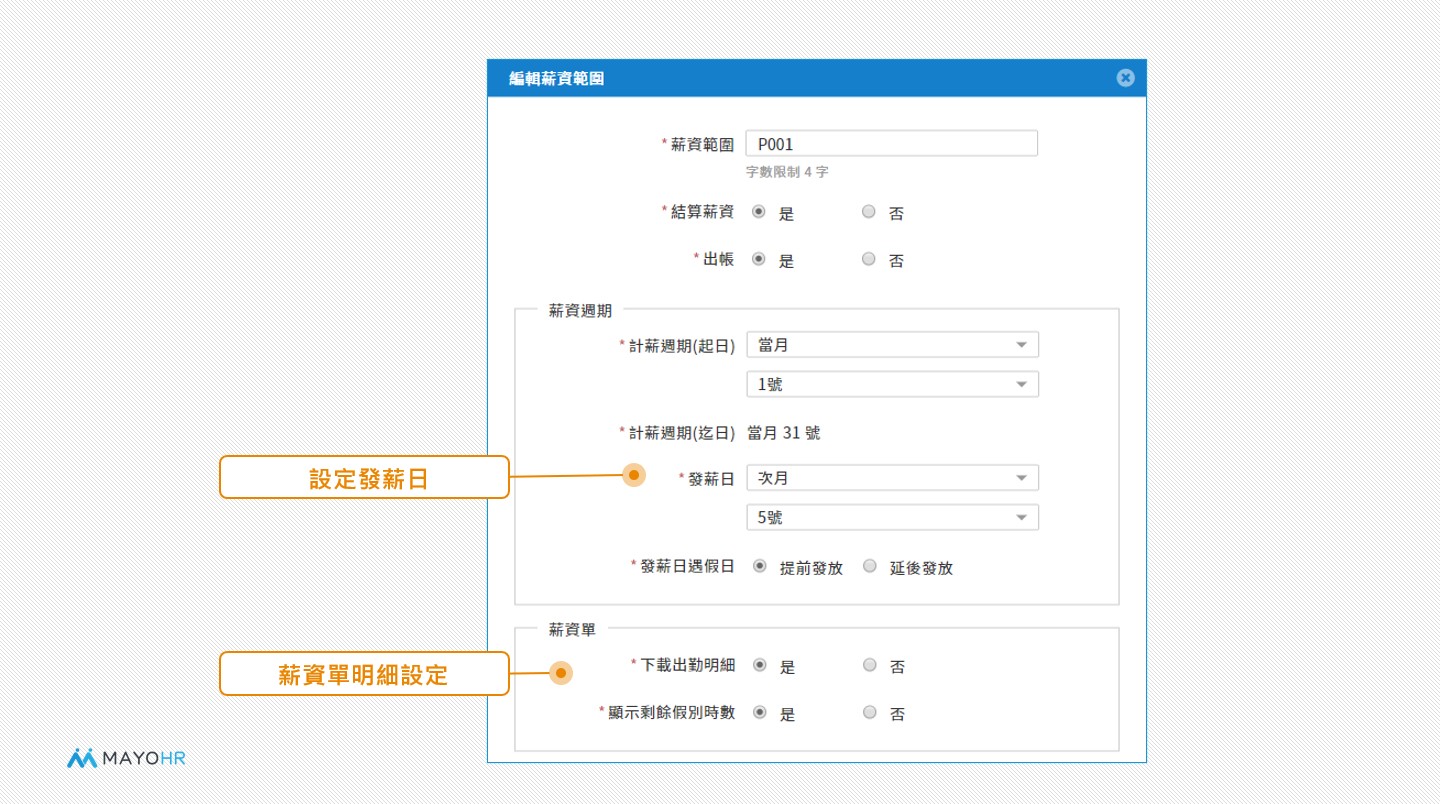This screenshot has height=804, width=1440.
Task: Open the 5號 payday dropdown
Action: (892, 518)
